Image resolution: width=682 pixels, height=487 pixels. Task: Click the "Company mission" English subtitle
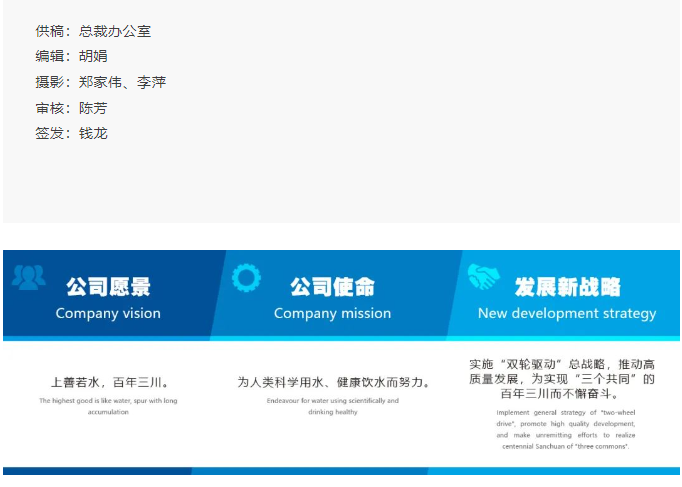[x=332, y=313]
